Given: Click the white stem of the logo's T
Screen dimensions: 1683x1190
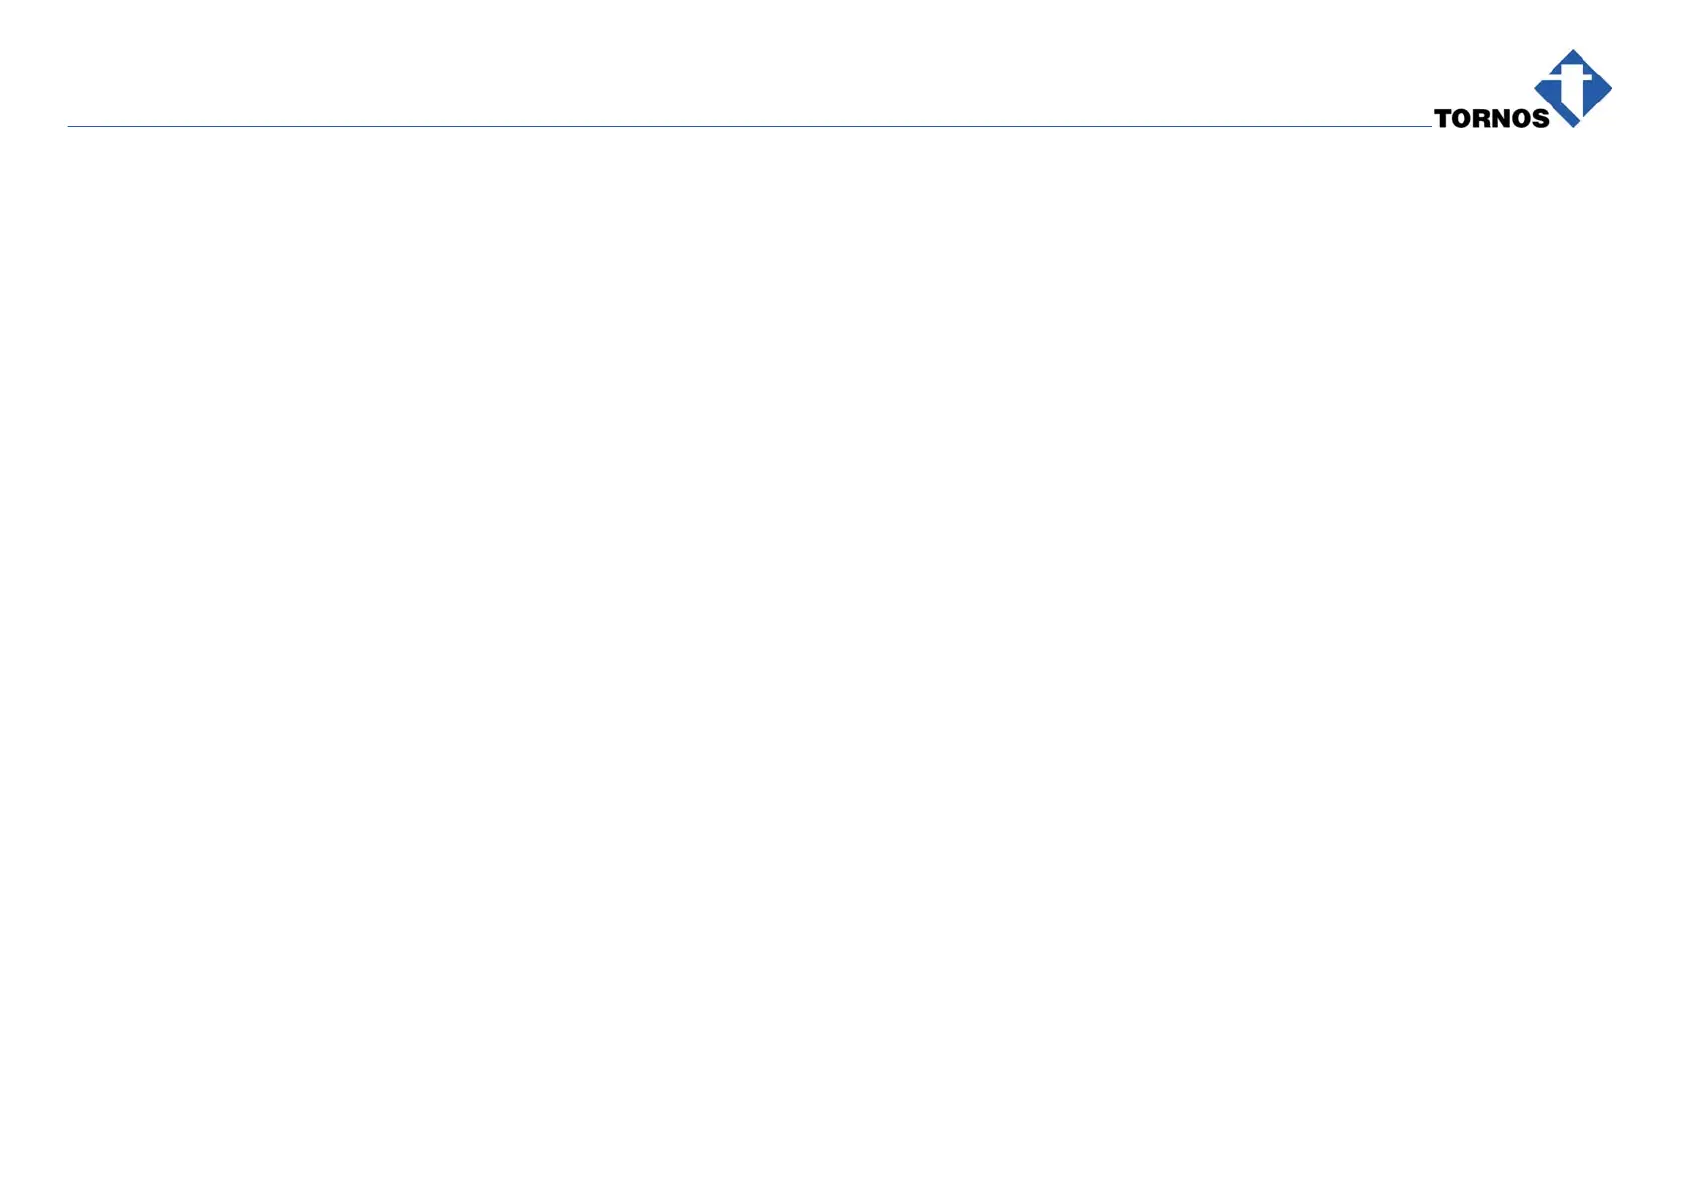Looking at the screenshot, I should click(x=1574, y=98).
